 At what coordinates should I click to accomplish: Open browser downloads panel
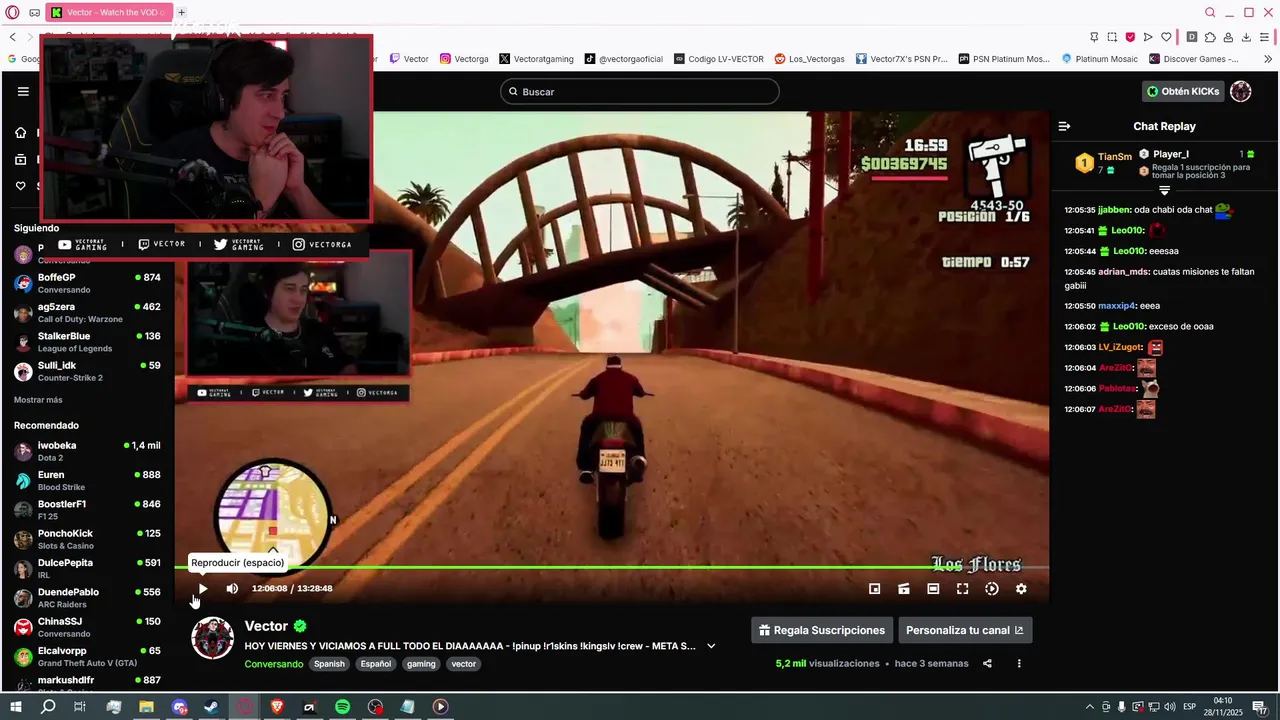click(1246, 37)
